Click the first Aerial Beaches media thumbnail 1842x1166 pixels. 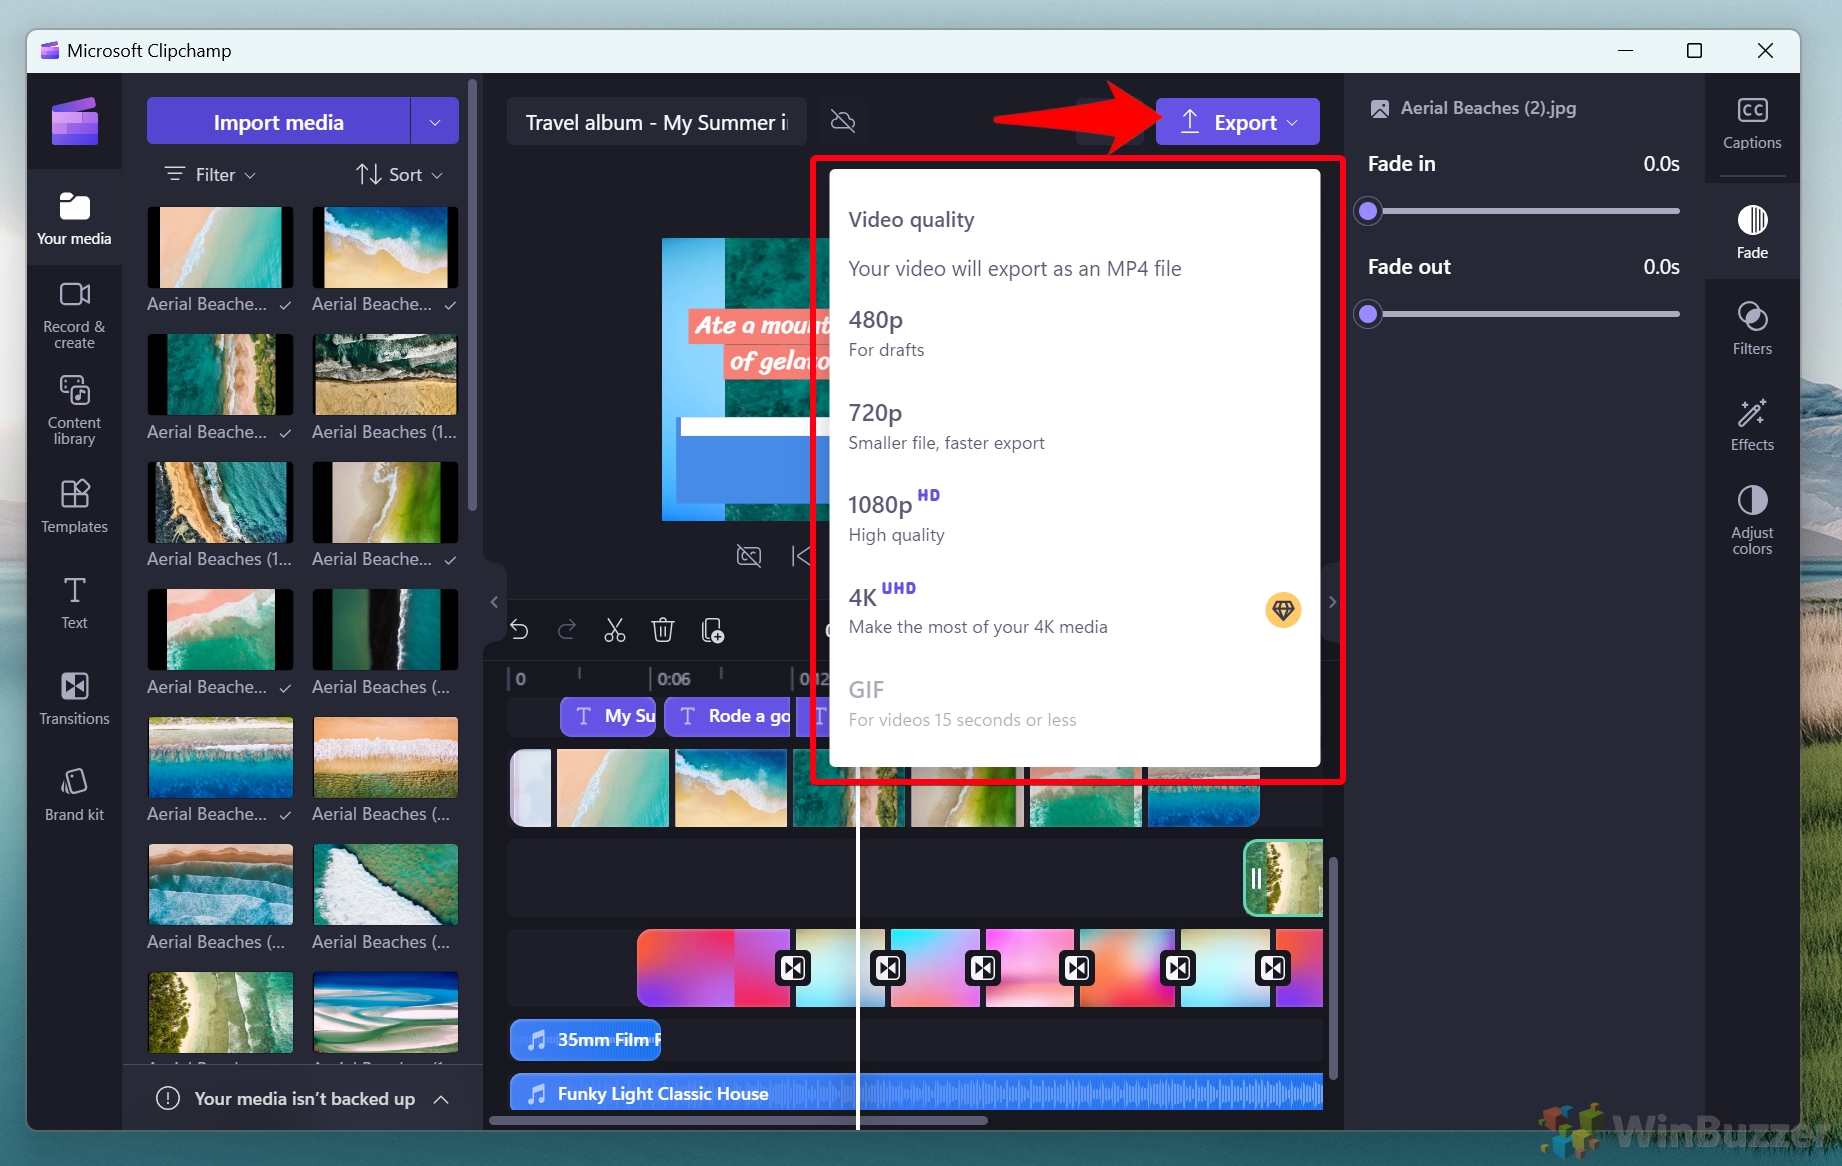point(220,248)
